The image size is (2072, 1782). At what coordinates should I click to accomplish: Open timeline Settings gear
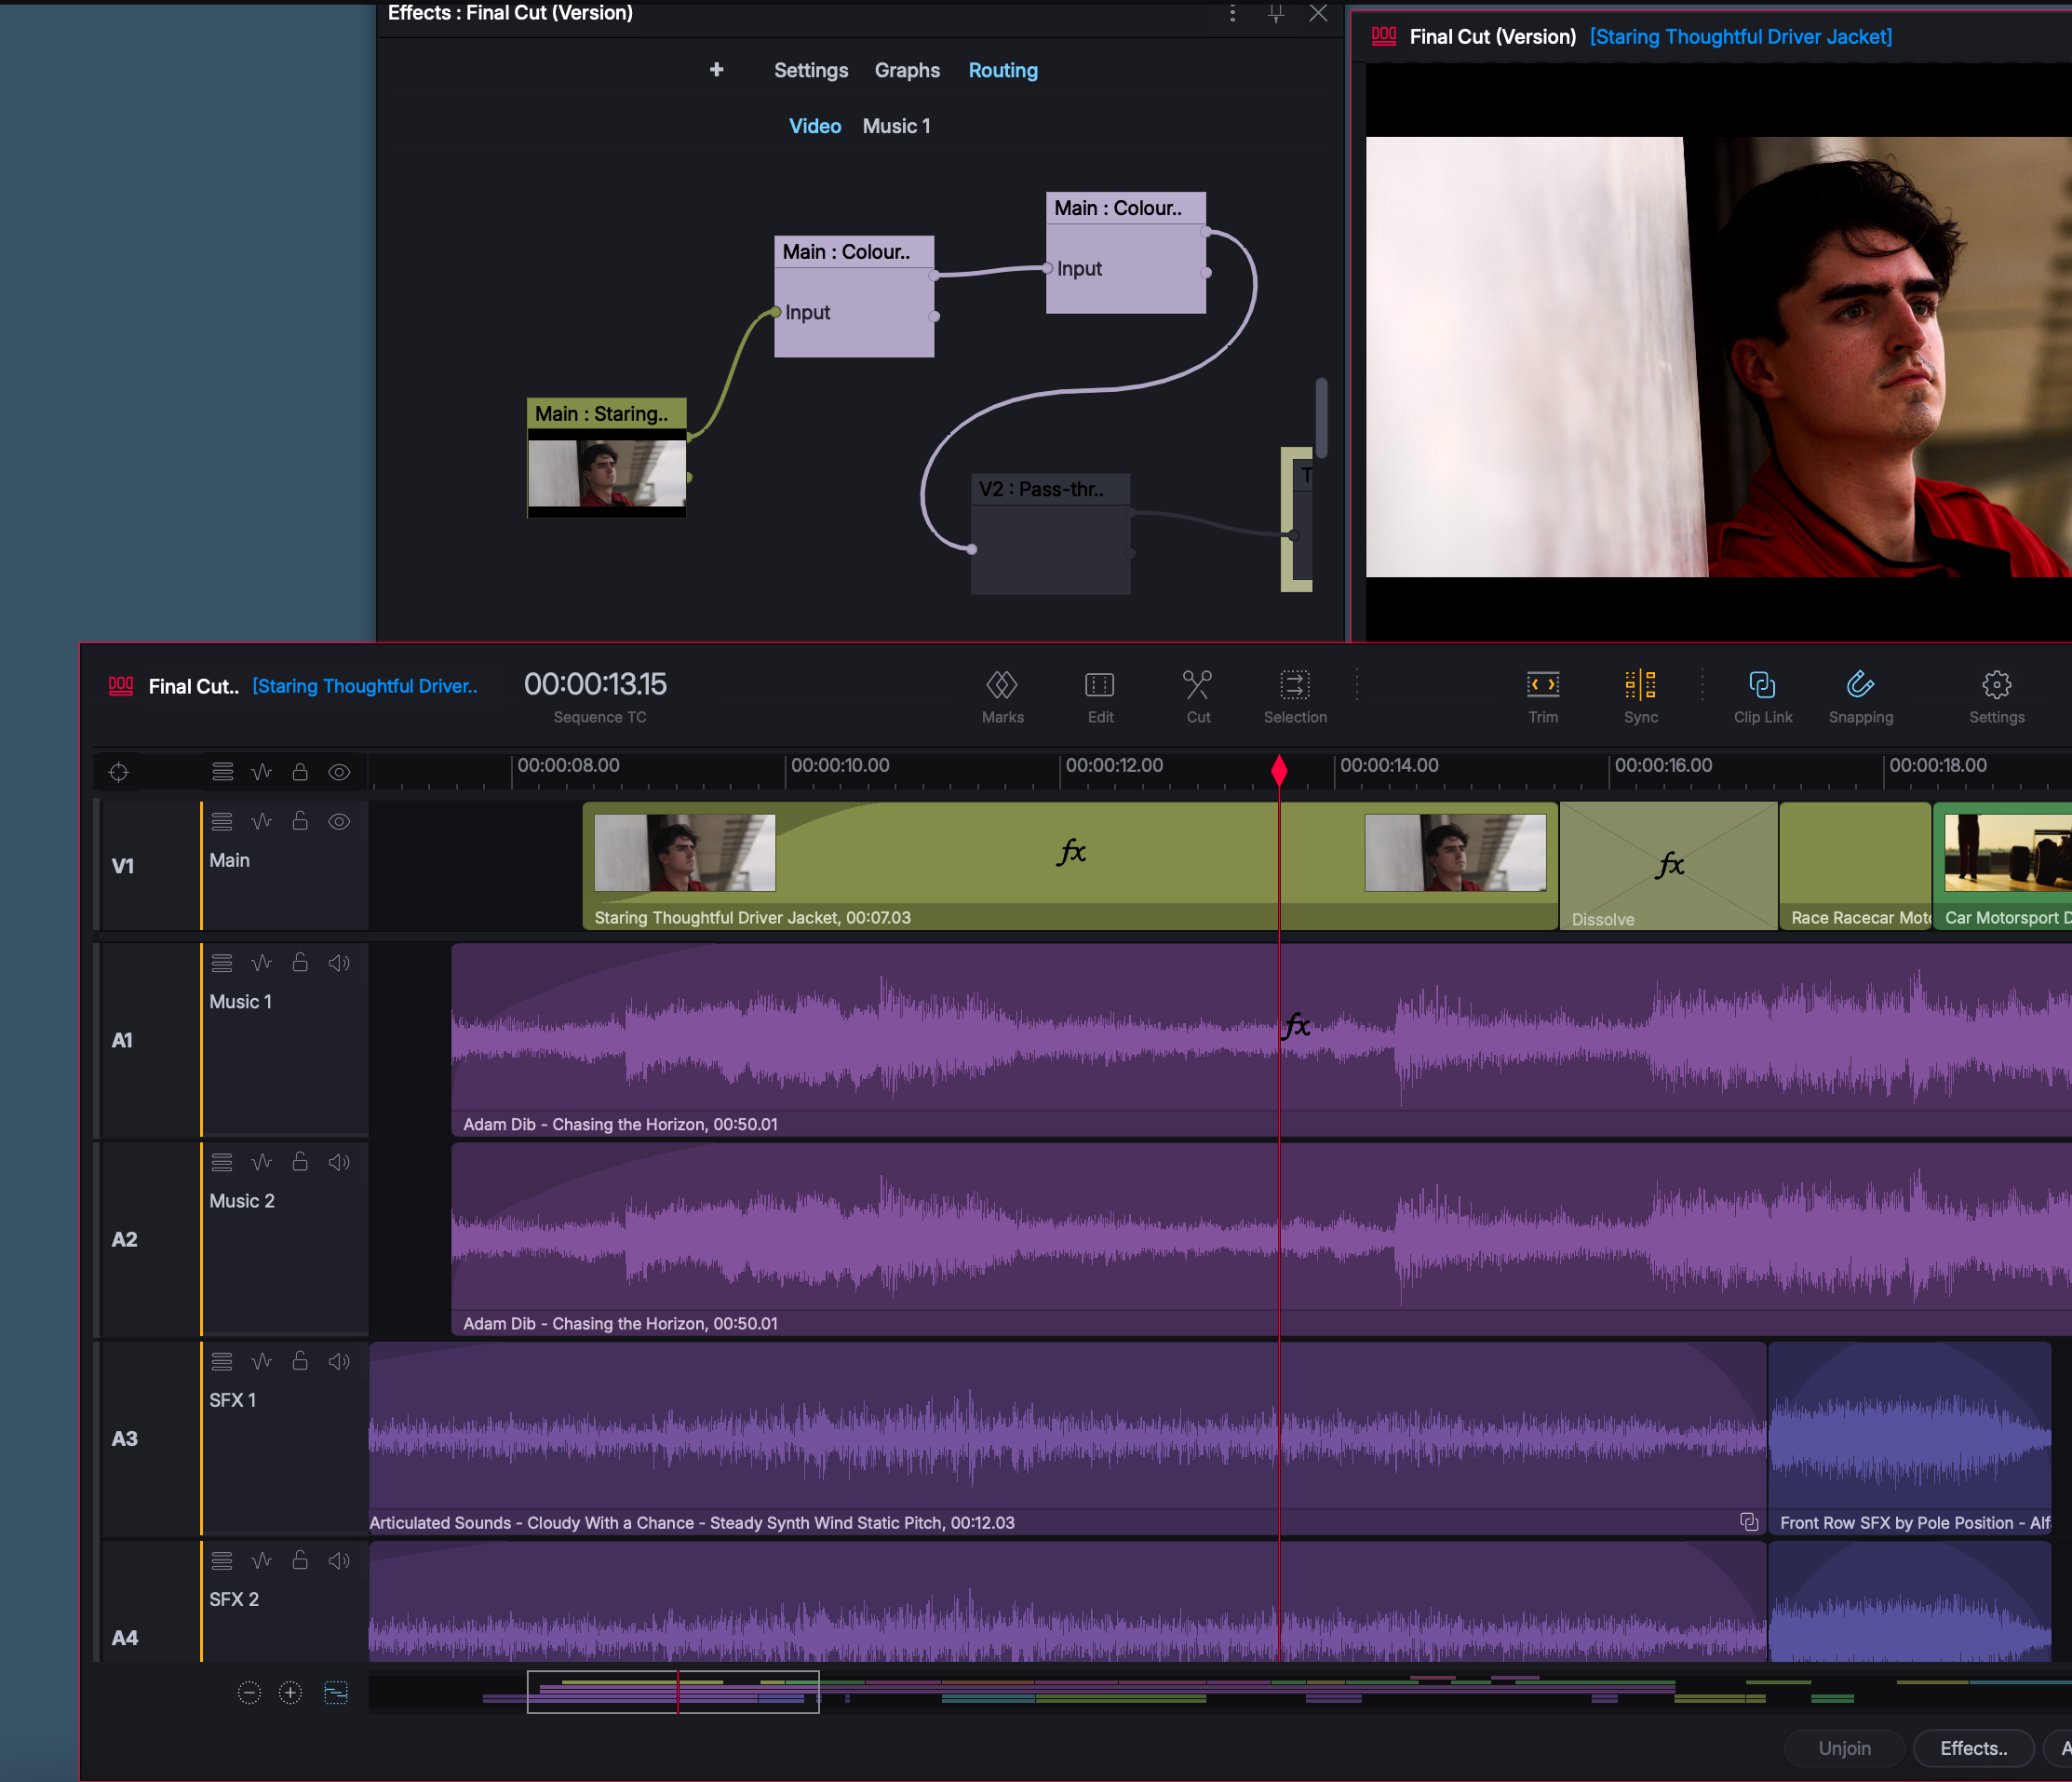(1997, 685)
